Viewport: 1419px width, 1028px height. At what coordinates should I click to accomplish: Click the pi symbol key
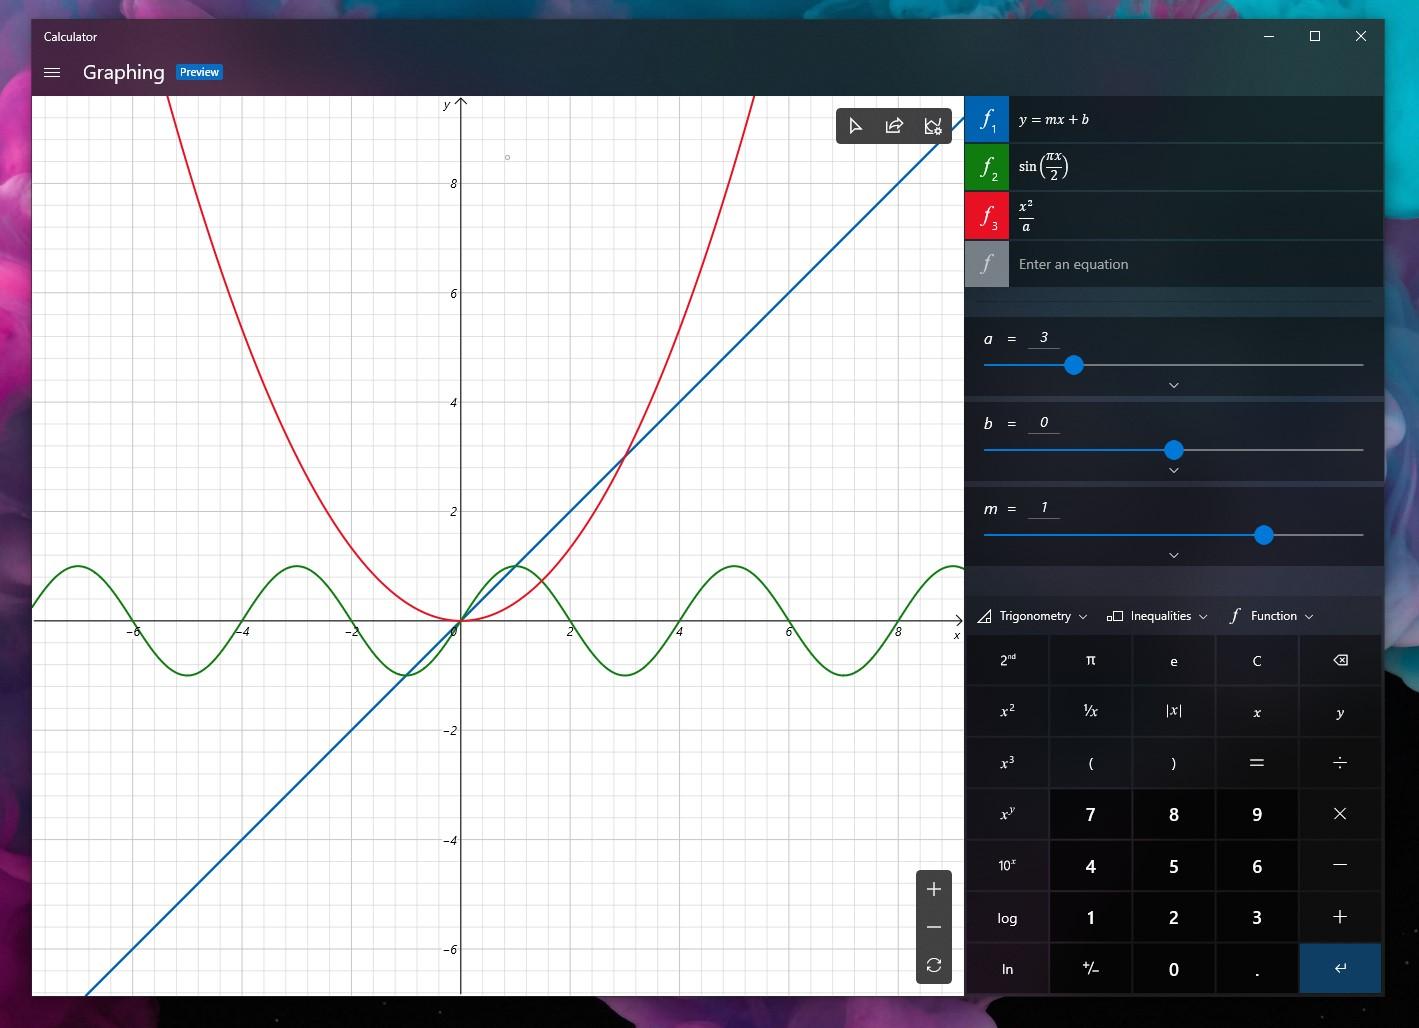coord(1090,660)
